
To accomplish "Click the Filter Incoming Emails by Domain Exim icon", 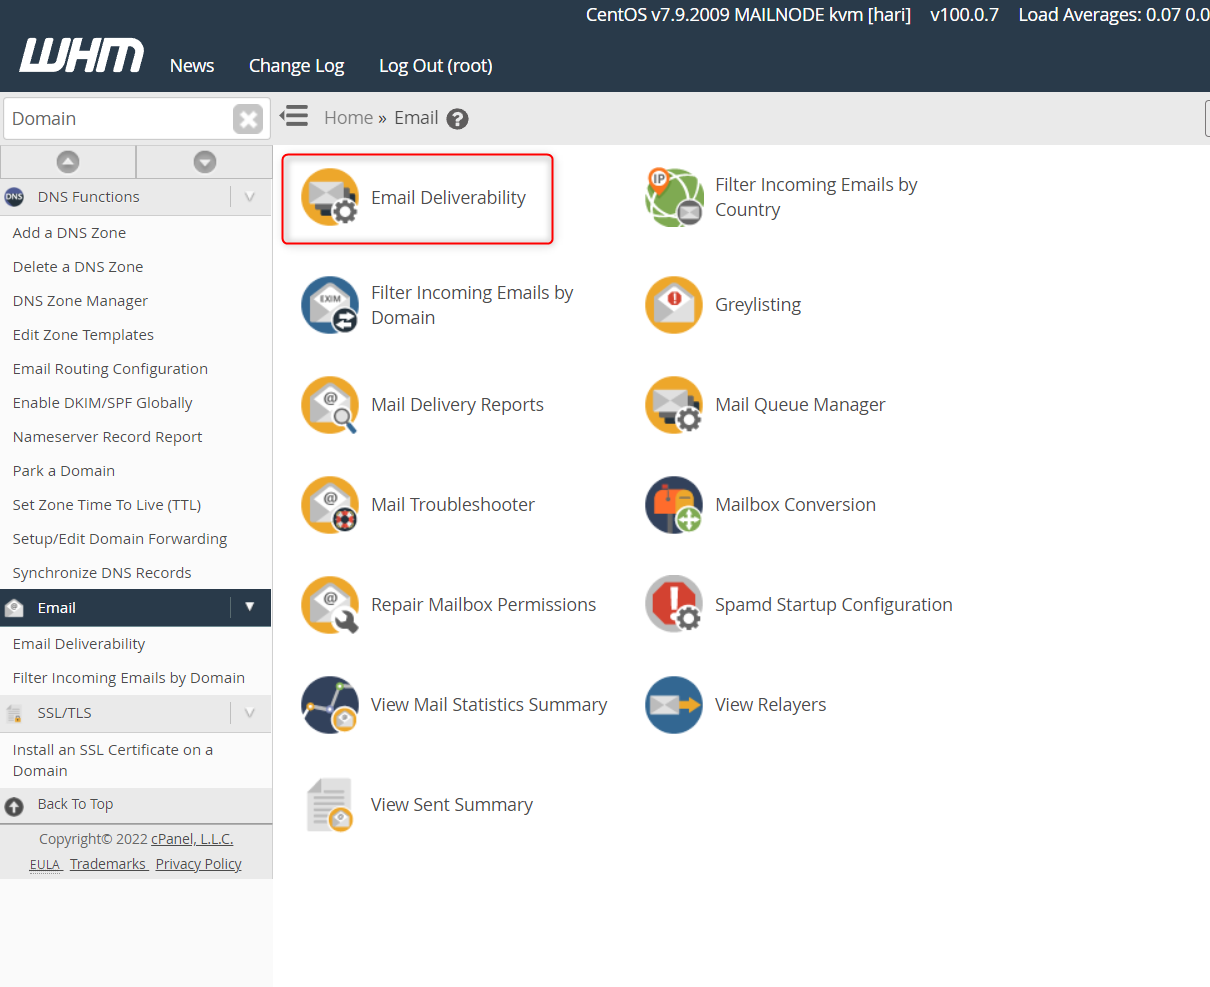I will (330, 305).
